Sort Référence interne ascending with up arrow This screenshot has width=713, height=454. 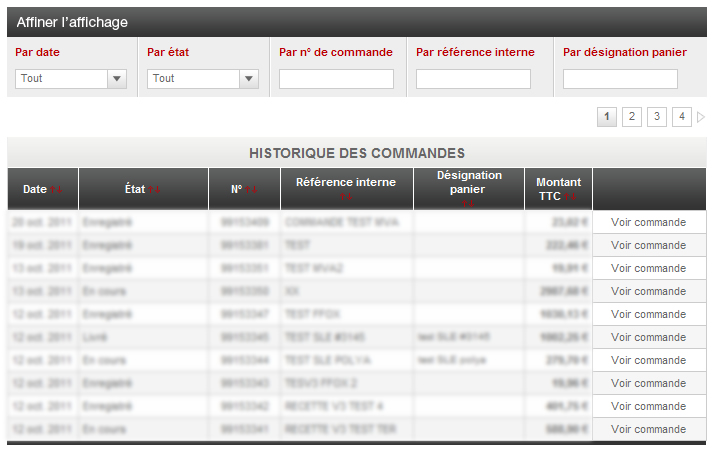pyautogui.click(x=343, y=197)
